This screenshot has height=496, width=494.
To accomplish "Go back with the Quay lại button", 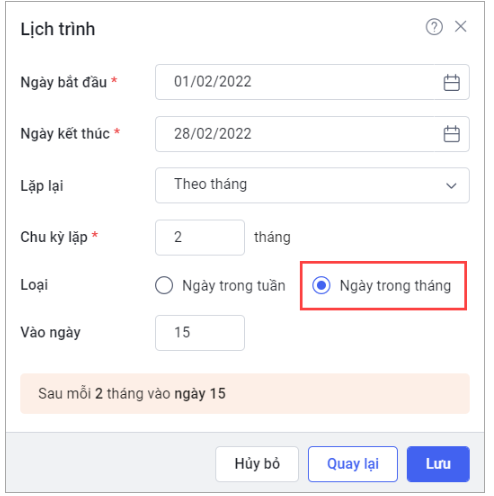I will point(353,464).
